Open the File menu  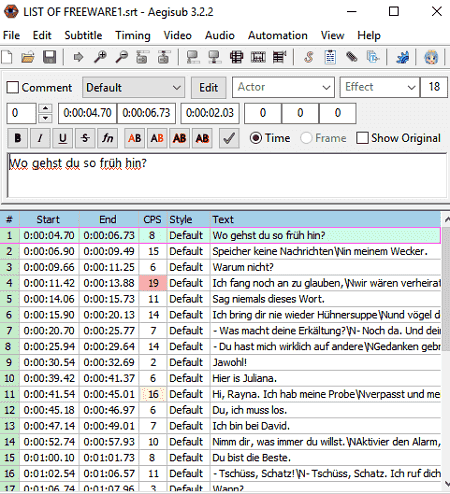(11, 35)
